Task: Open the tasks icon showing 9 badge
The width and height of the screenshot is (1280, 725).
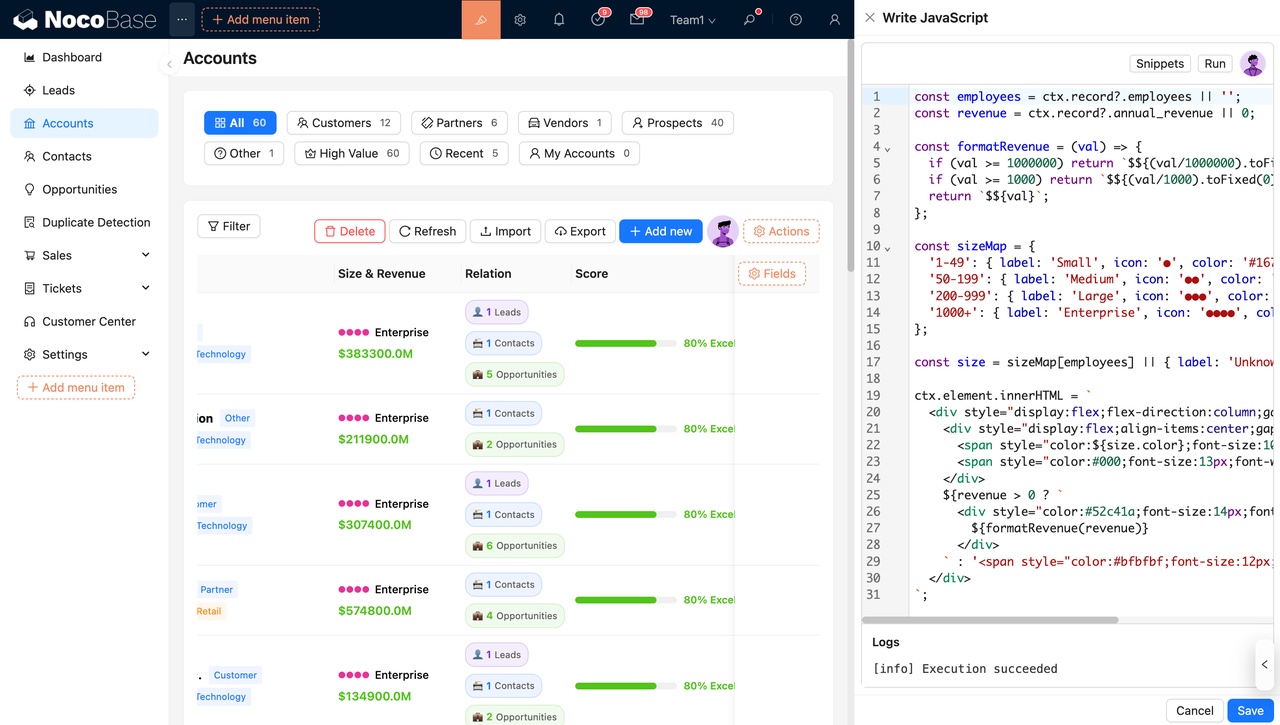Action: [598, 19]
